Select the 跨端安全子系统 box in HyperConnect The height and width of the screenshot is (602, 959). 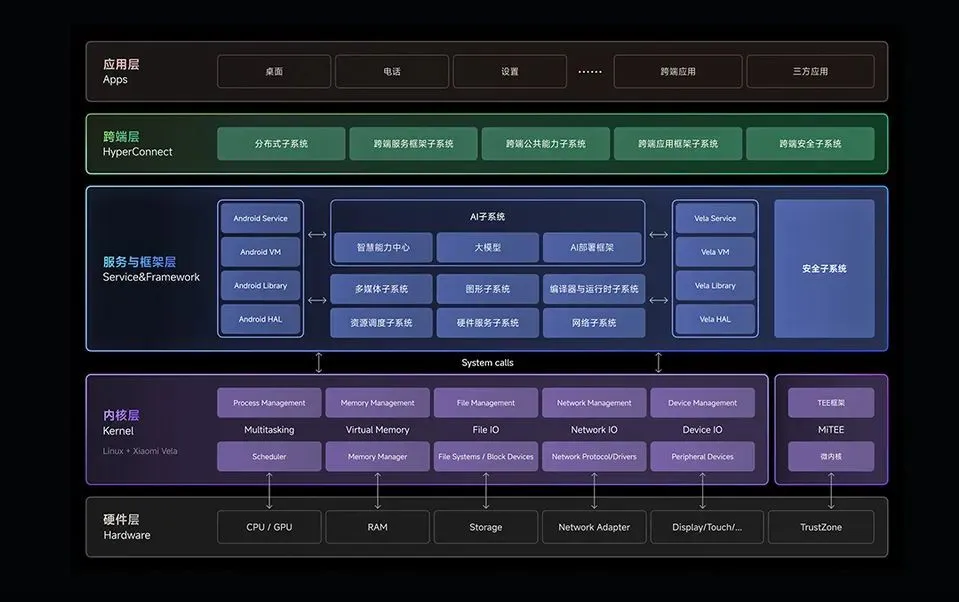coord(810,144)
